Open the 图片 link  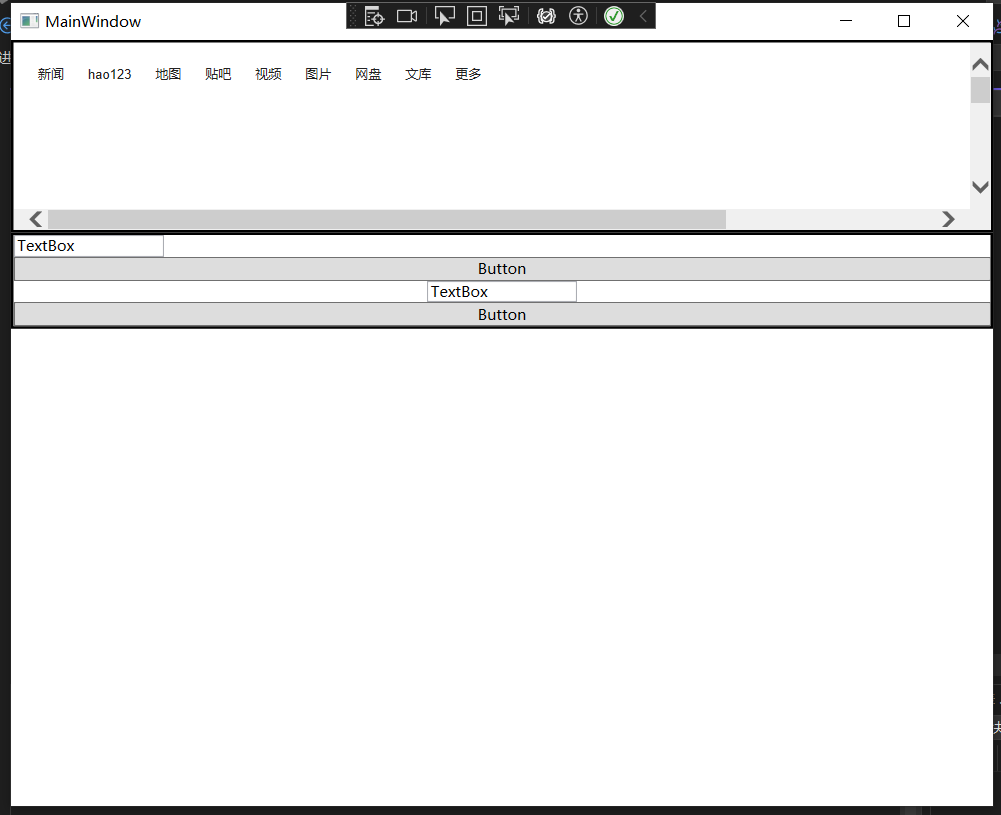[x=318, y=74]
